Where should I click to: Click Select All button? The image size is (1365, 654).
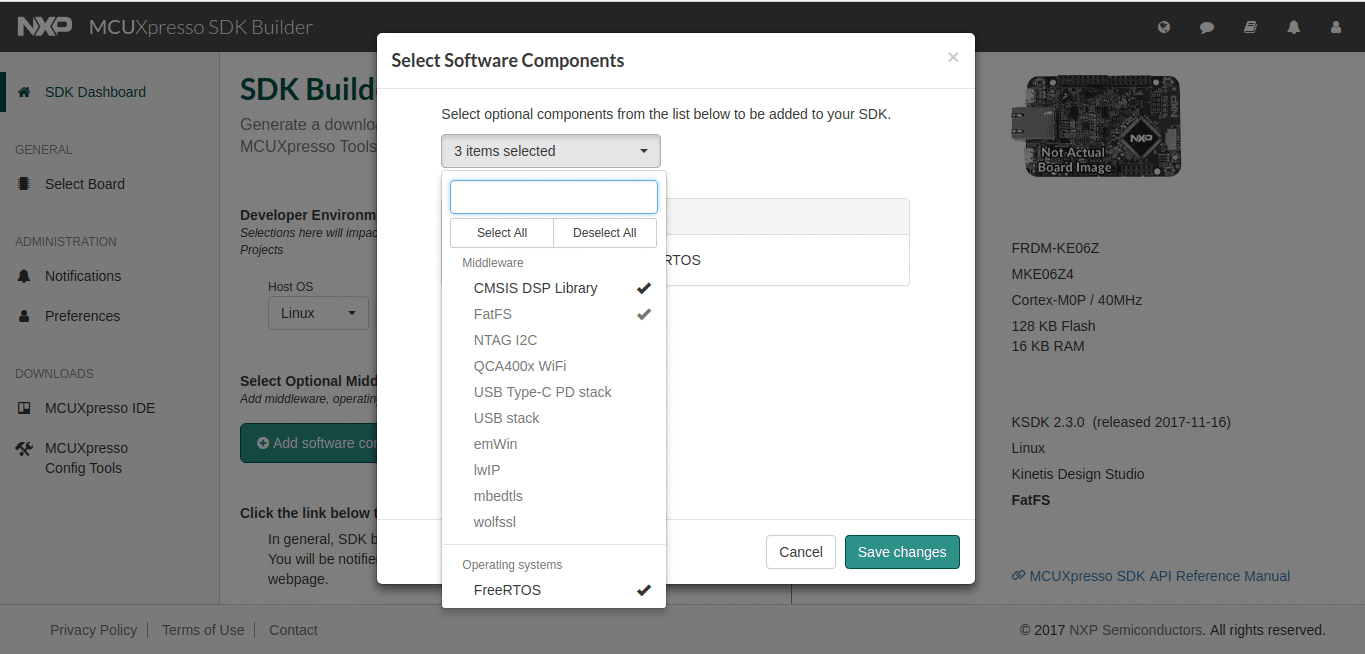(x=502, y=233)
